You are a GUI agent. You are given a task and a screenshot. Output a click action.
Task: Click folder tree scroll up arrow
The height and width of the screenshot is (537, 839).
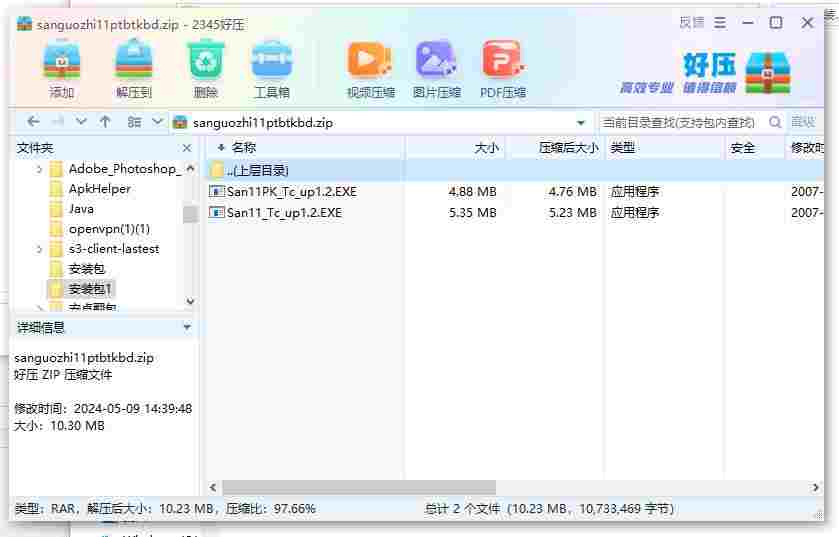[x=190, y=168]
